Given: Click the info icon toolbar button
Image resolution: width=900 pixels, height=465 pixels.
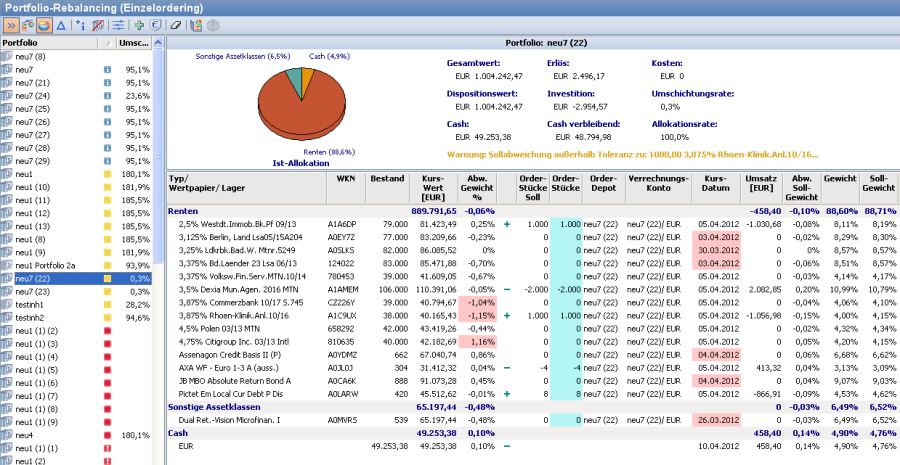Looking at the screenshot, I should (80, 24).
